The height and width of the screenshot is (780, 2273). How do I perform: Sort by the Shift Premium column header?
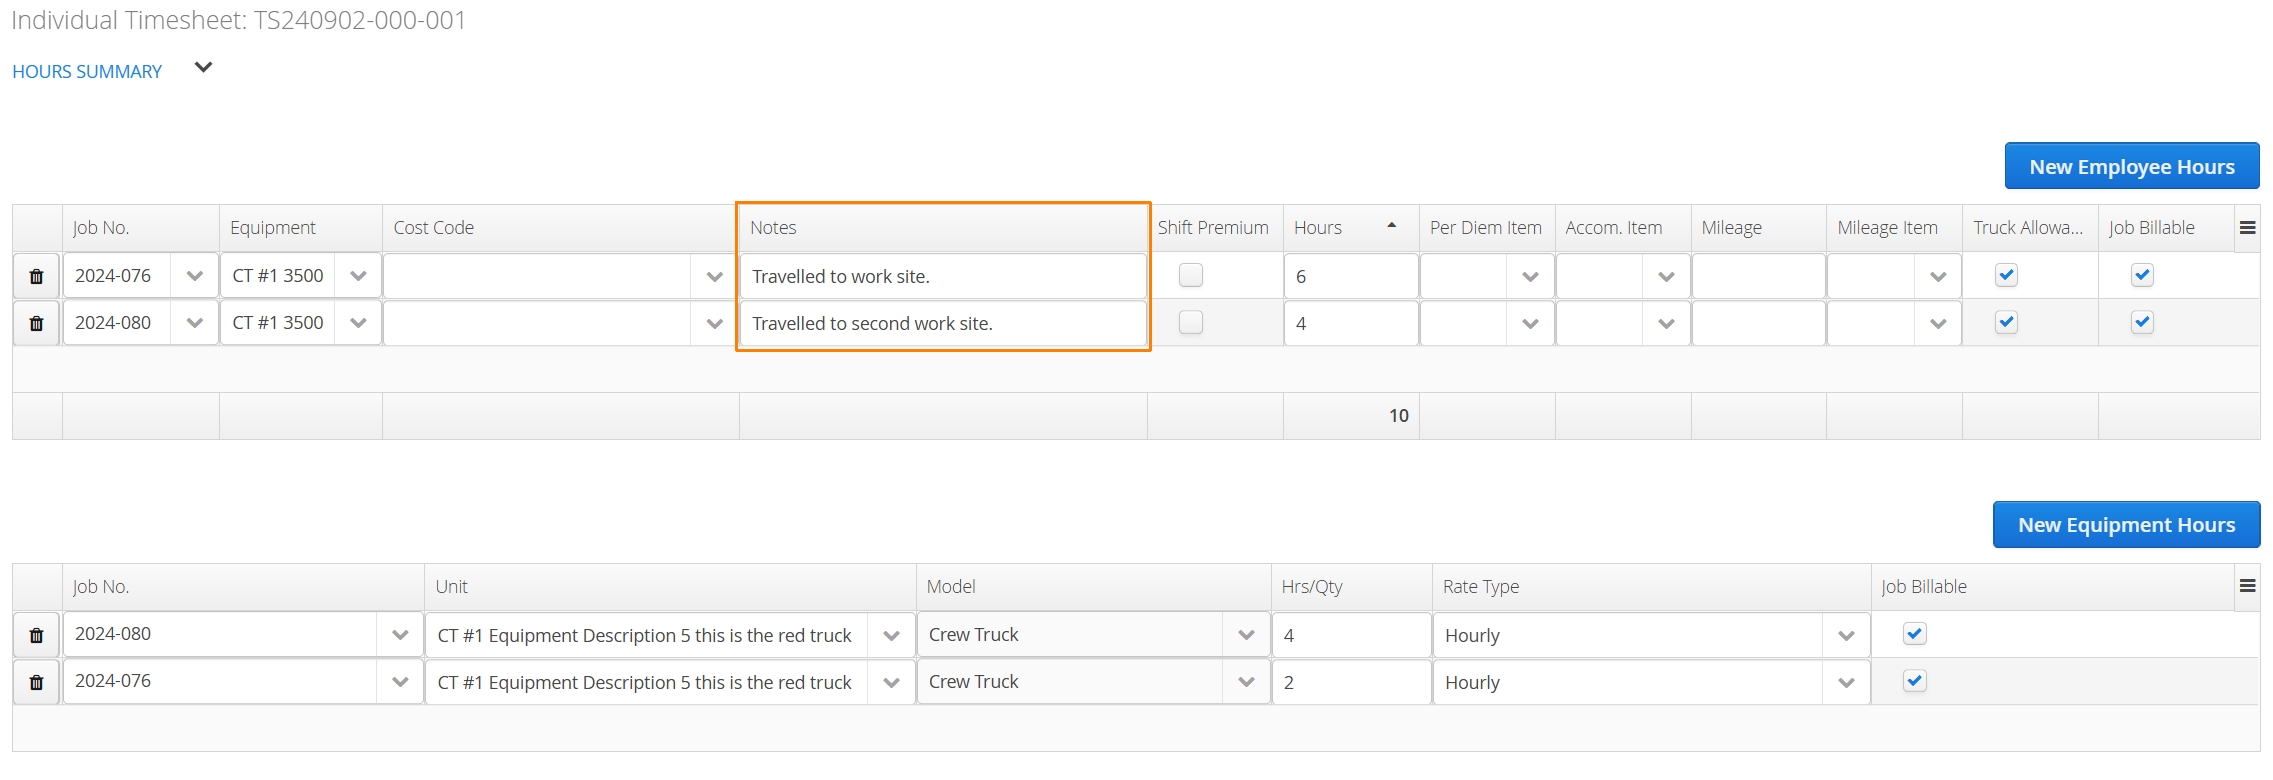coord(1213,228)
